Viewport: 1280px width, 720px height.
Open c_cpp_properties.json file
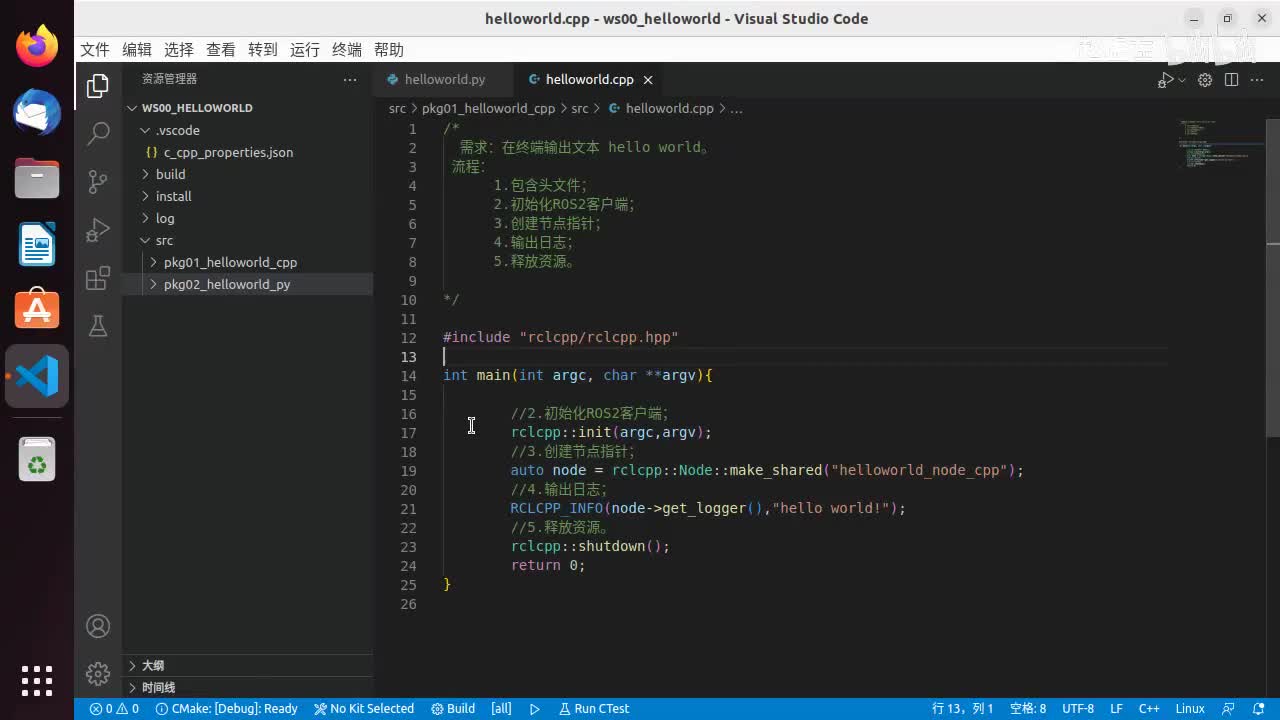(x=248, y=152)
